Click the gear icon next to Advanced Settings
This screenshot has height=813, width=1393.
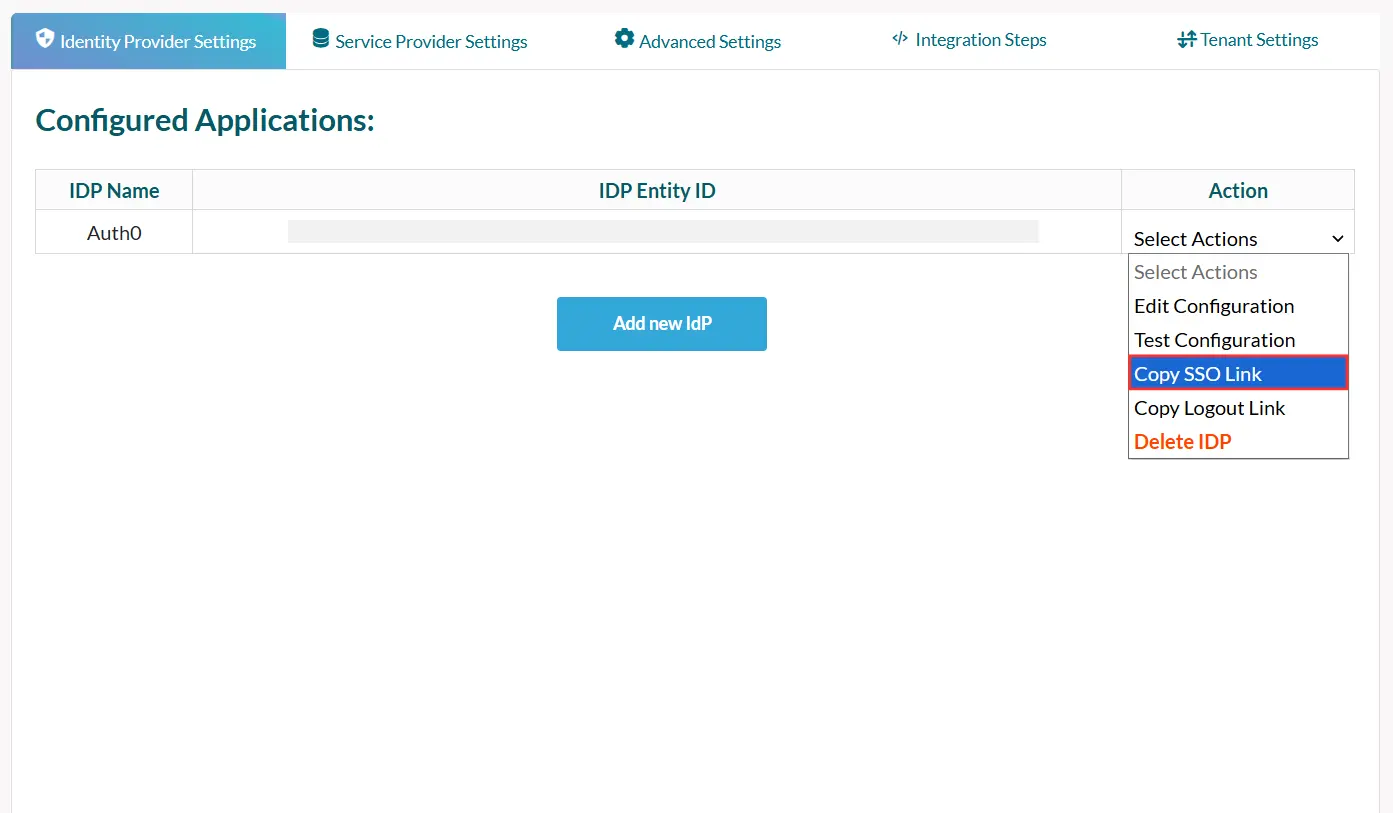624,39
